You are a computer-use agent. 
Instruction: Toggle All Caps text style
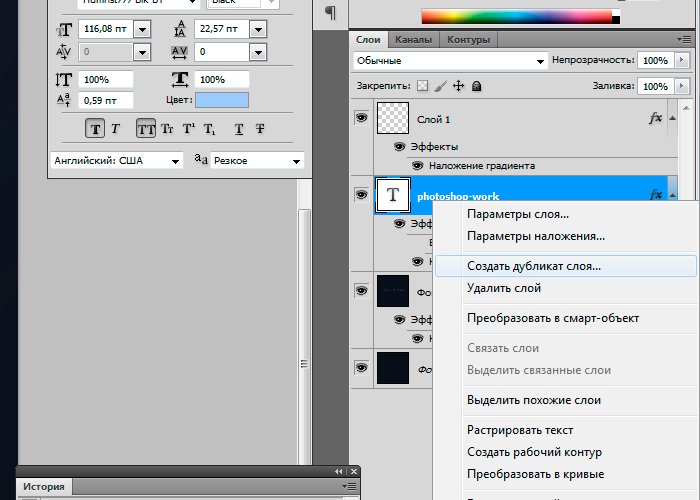pos(146,128)
